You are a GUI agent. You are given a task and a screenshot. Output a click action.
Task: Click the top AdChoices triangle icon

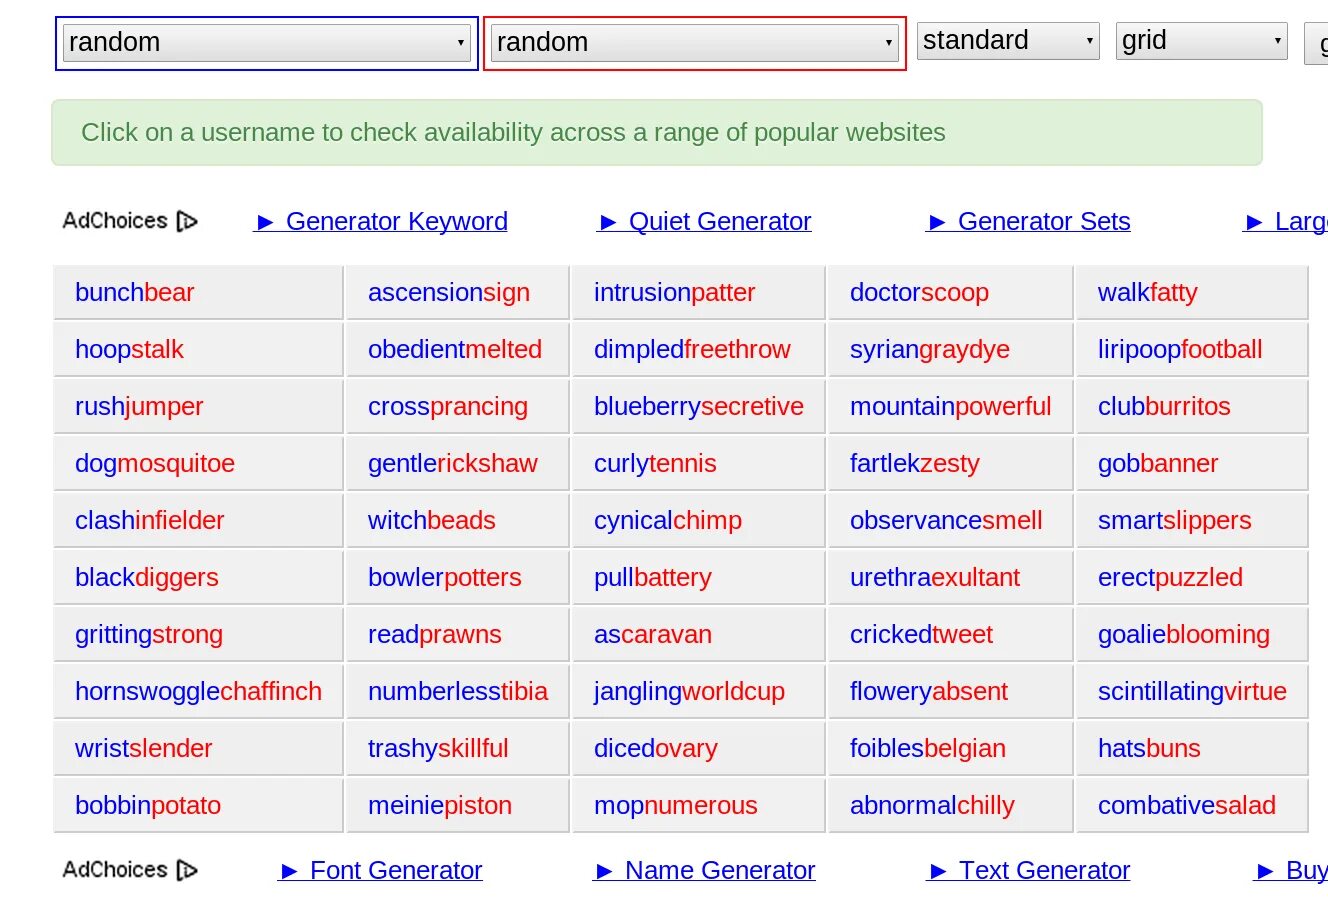187,221
